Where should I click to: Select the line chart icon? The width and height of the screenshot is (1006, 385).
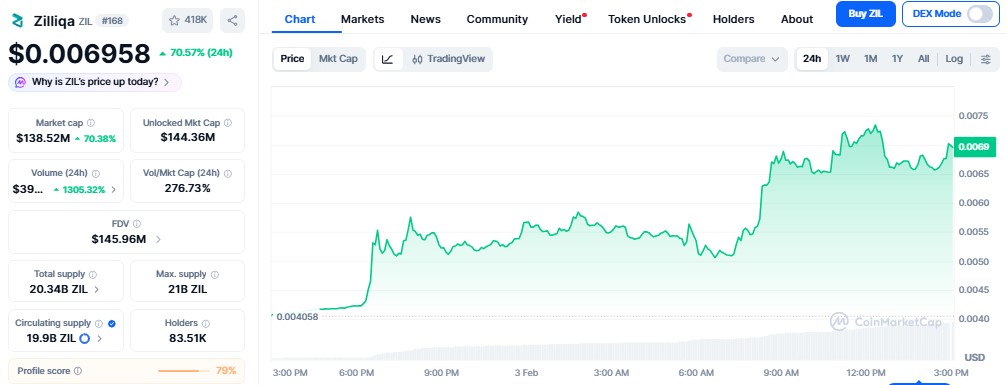[388, 59]
